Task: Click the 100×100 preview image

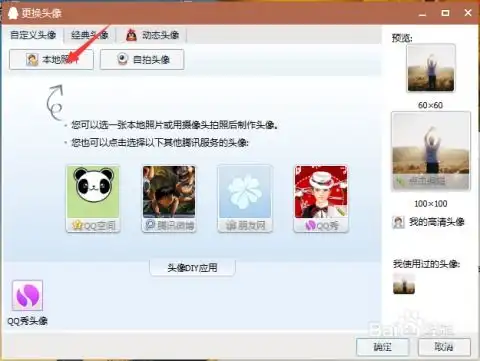Action: pyautogui.click(x=431, y=151)
